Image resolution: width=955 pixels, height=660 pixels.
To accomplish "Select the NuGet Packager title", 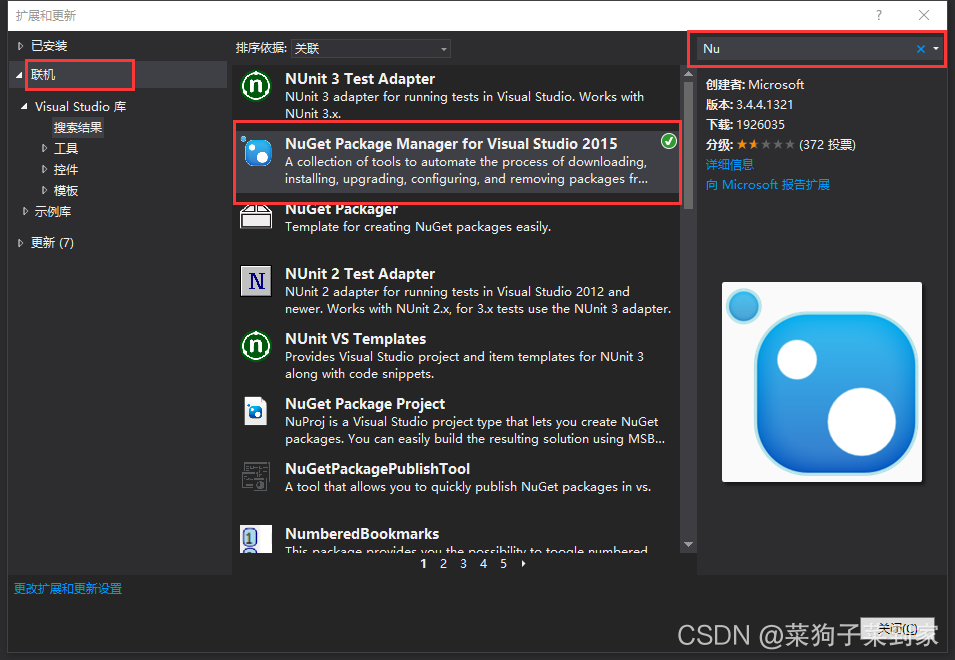I will tap(342, 209).
